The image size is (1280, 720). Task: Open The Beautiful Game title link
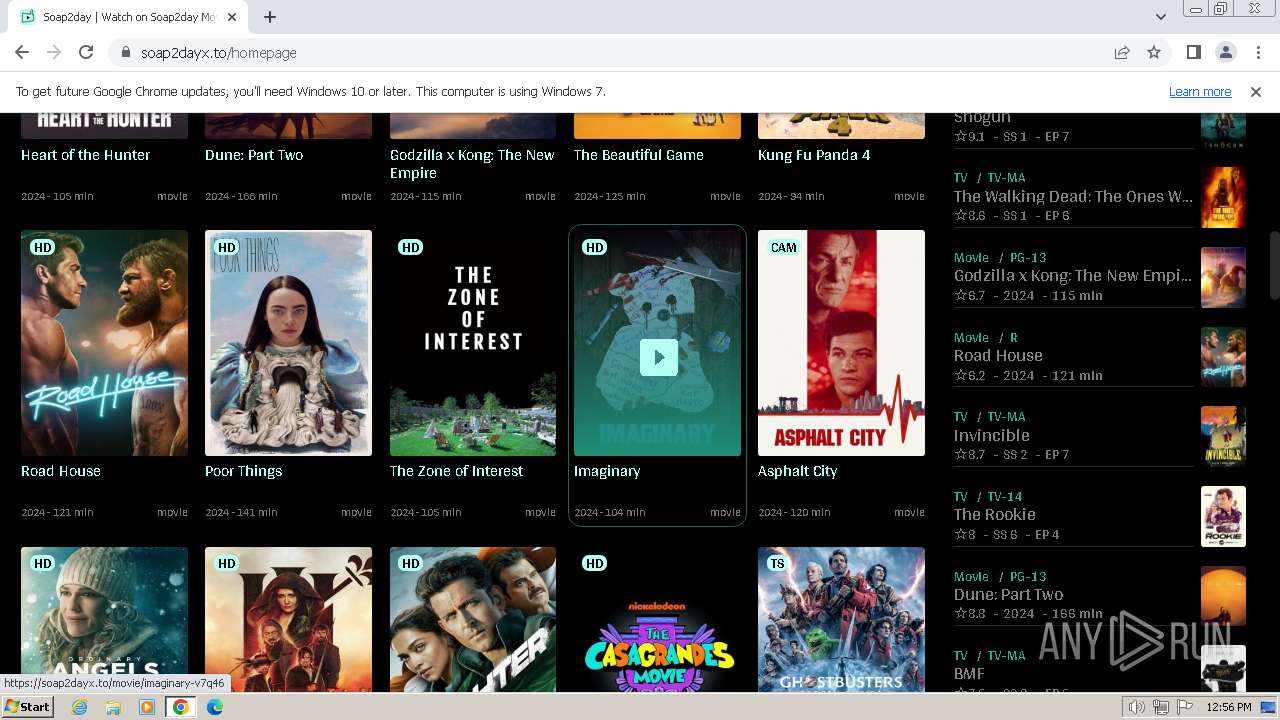639,155
